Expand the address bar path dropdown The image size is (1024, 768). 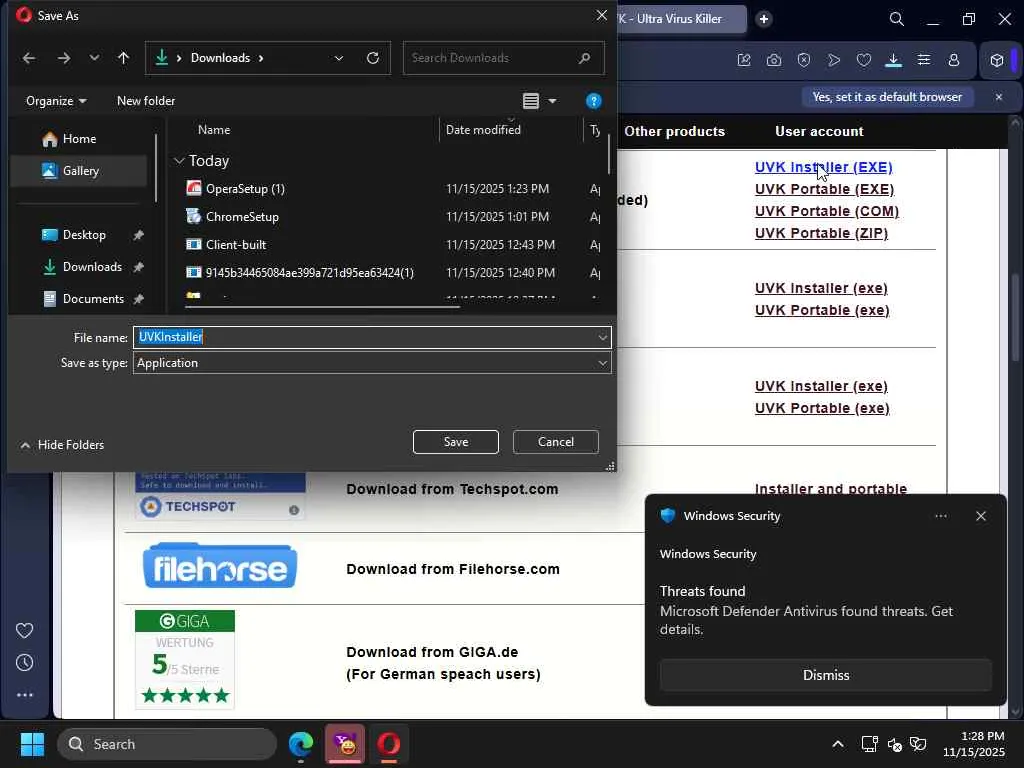coord(338,58)
